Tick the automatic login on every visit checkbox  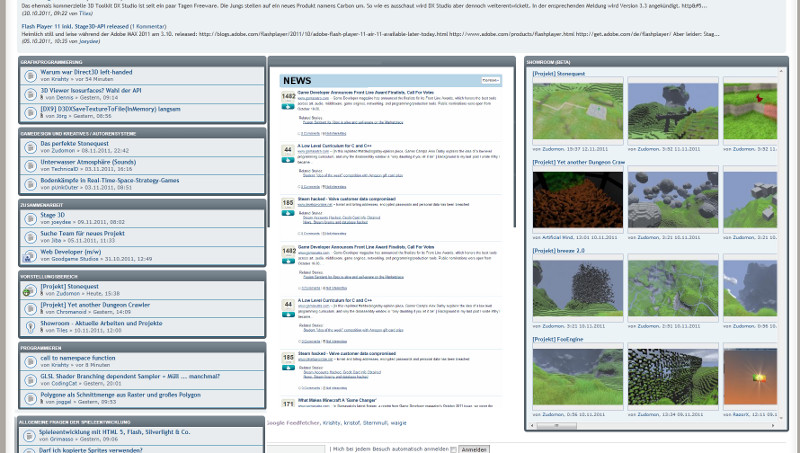452,449
